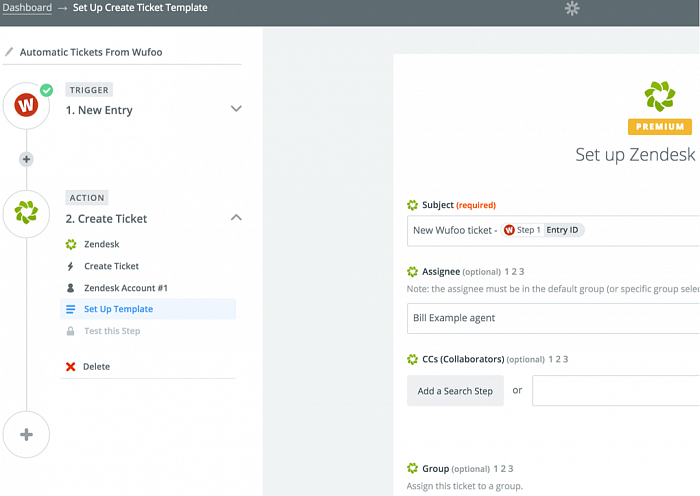This screenshot has height=496, width=700.
Task: Delete the Create Ticket action
Action: tap(96, 367)
